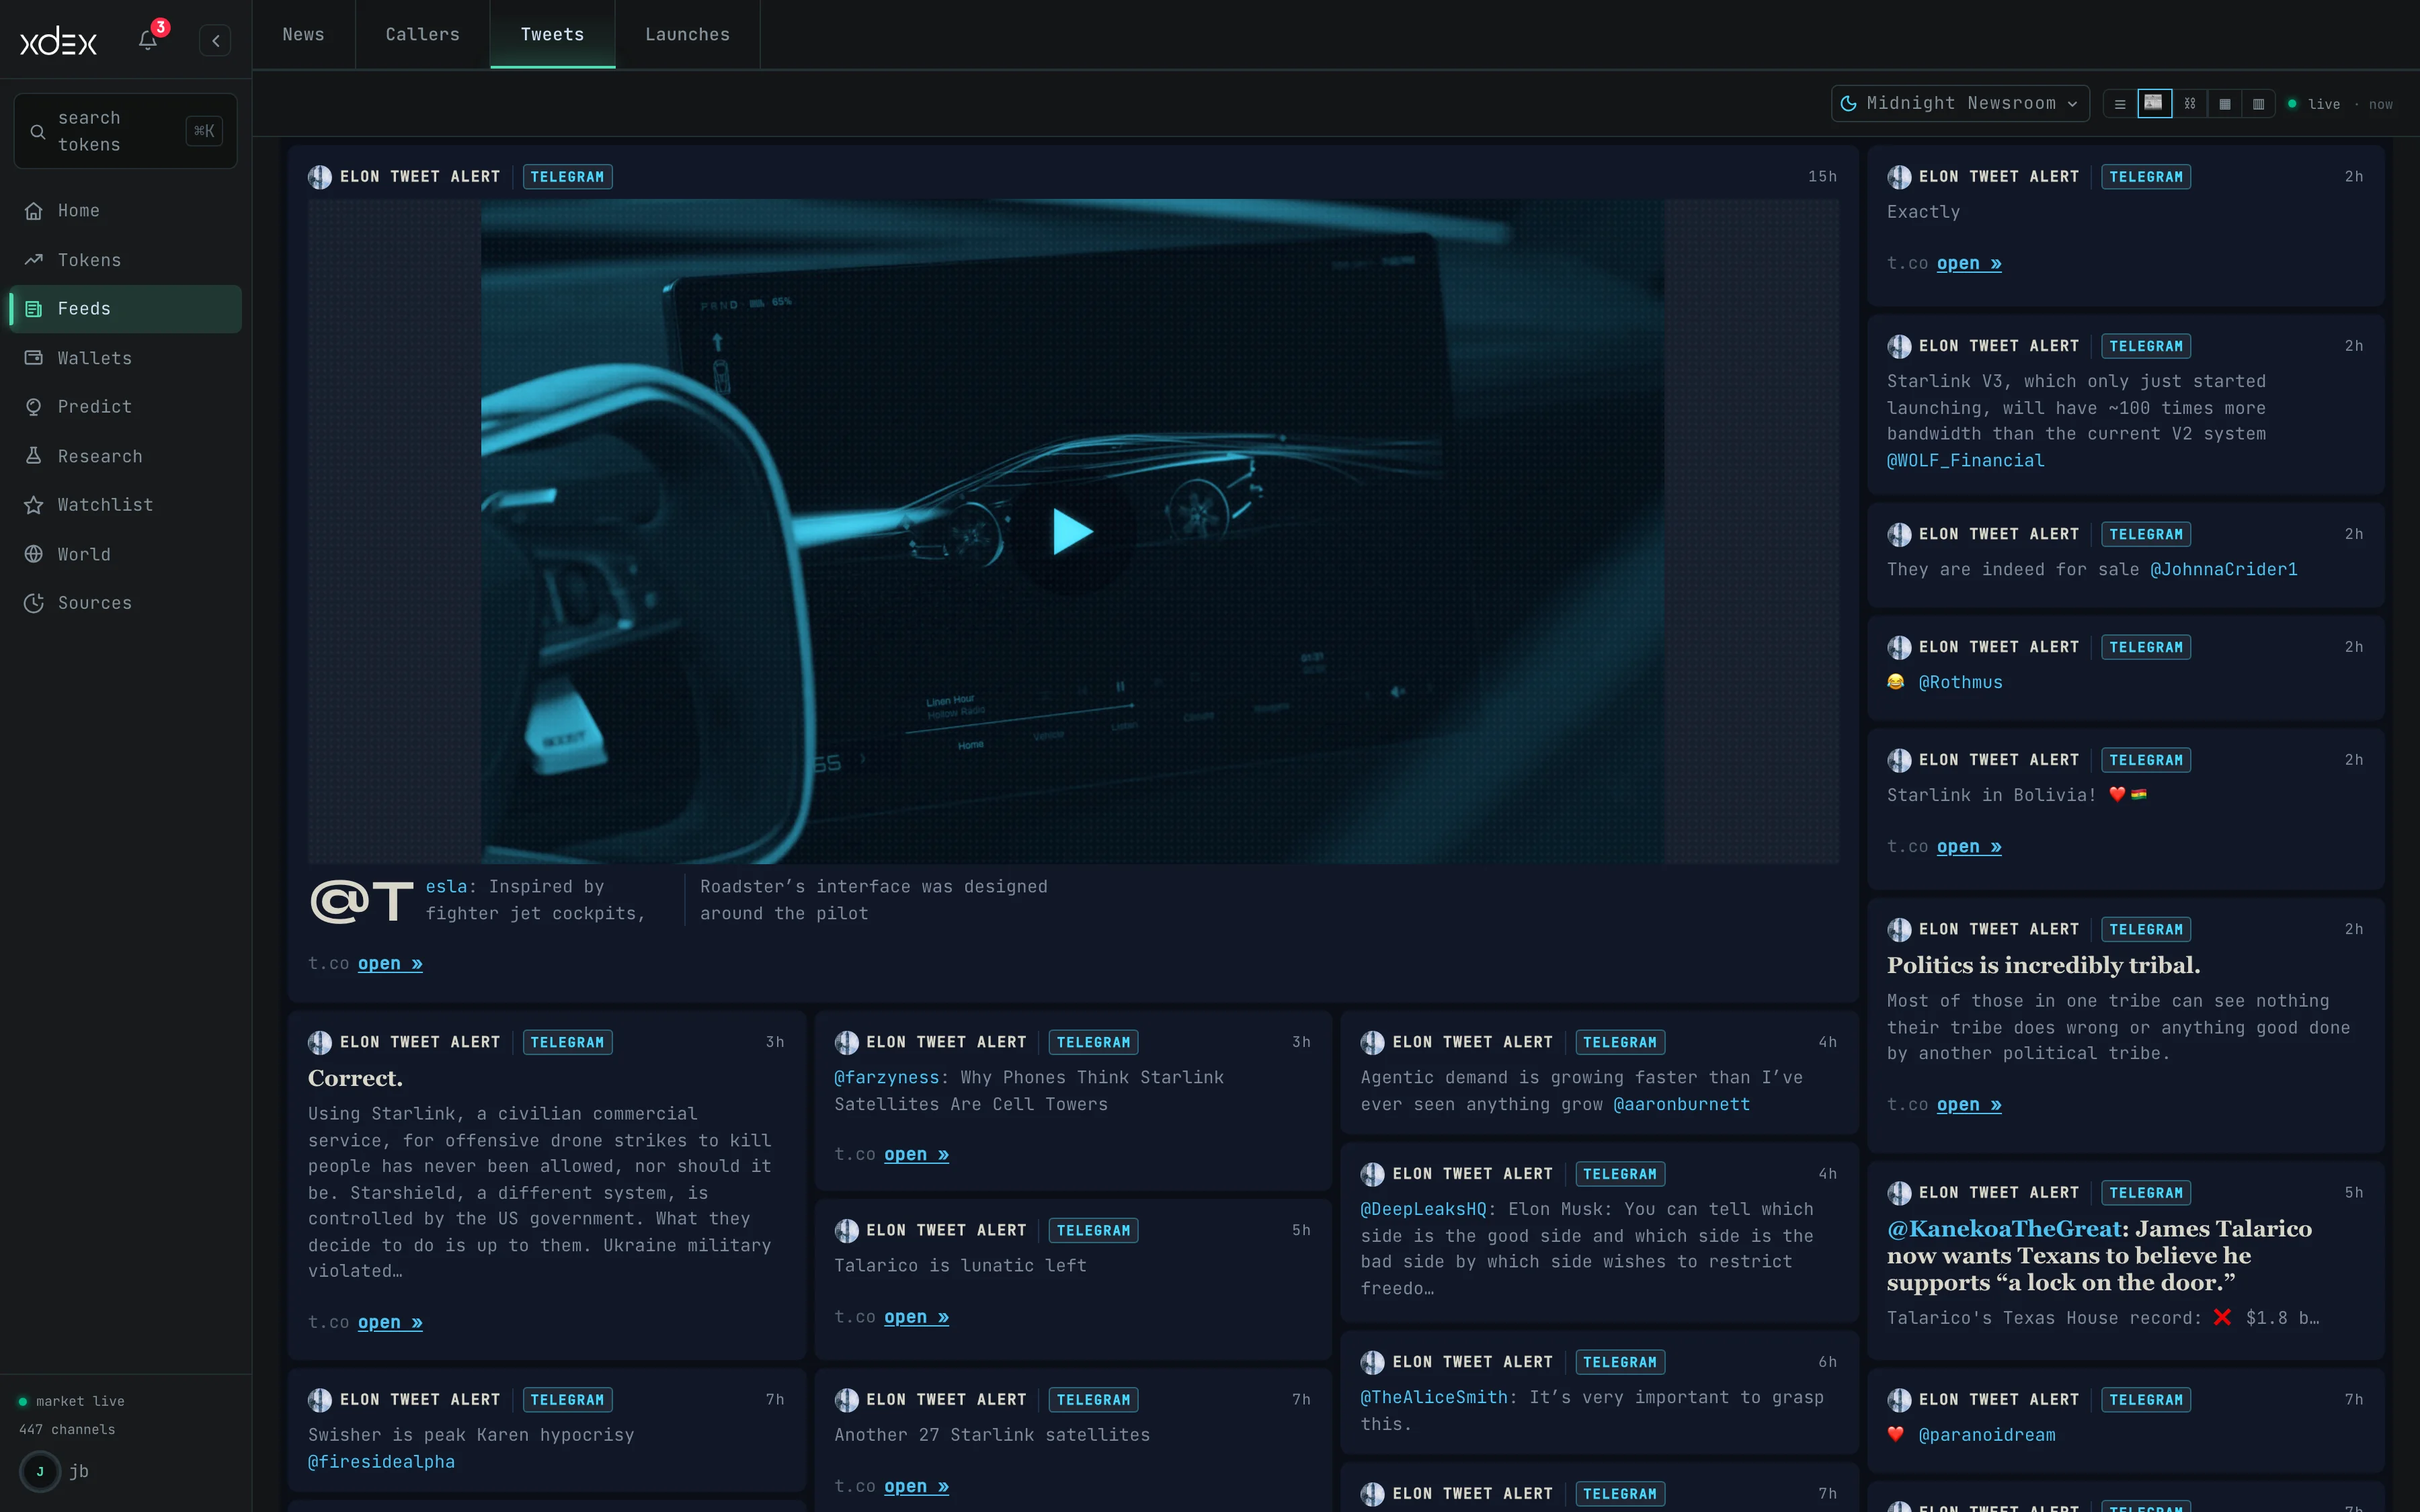Select the newspaper layout view

2154,104
